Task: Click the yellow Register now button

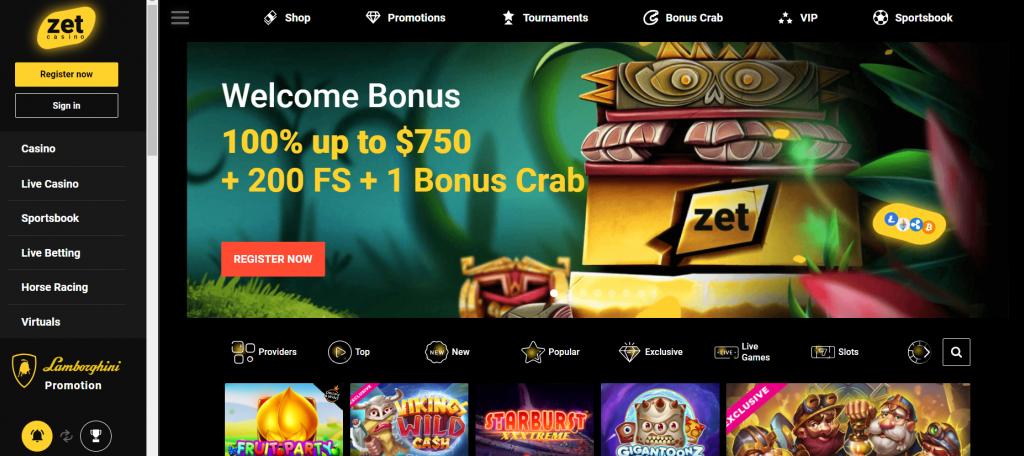Action: [x=67, y=74]
